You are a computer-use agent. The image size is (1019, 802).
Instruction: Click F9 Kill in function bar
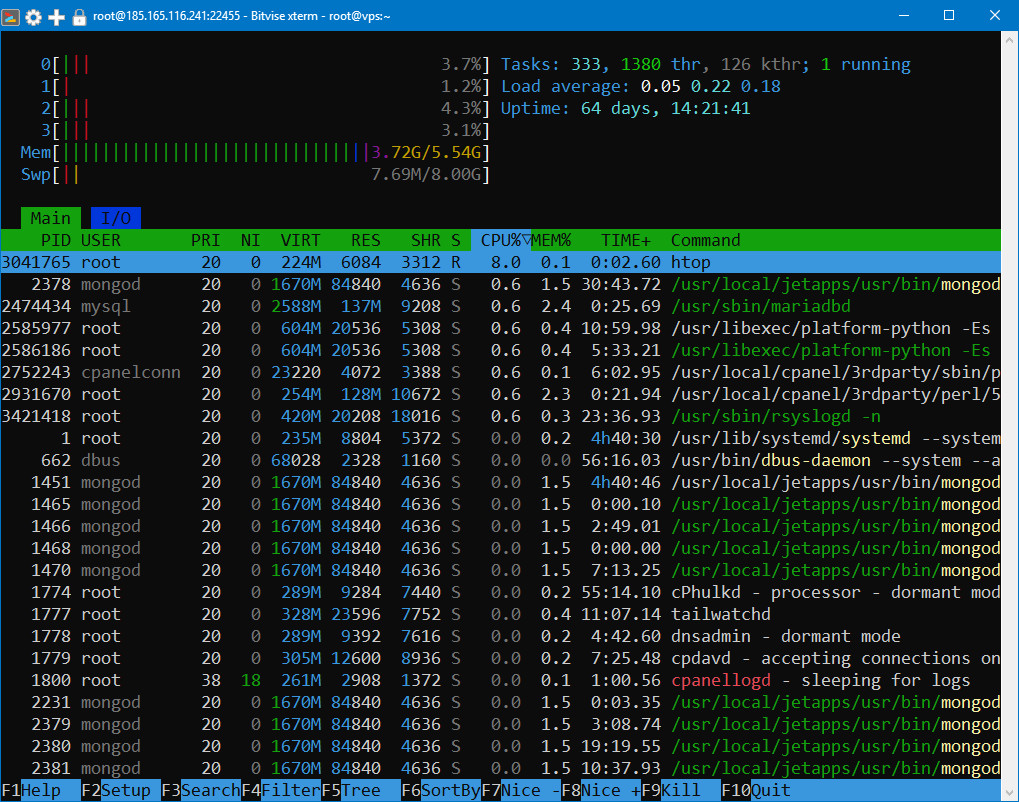[x=681, y=791]
